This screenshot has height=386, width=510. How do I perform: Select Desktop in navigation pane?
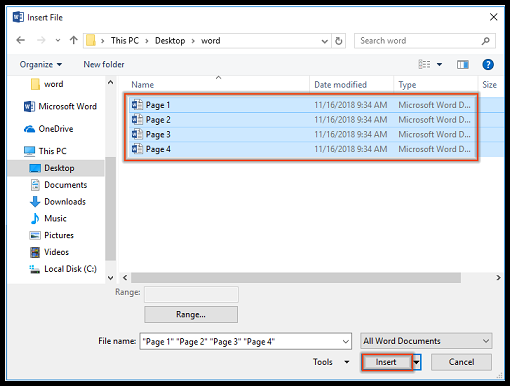click(56, 168)
